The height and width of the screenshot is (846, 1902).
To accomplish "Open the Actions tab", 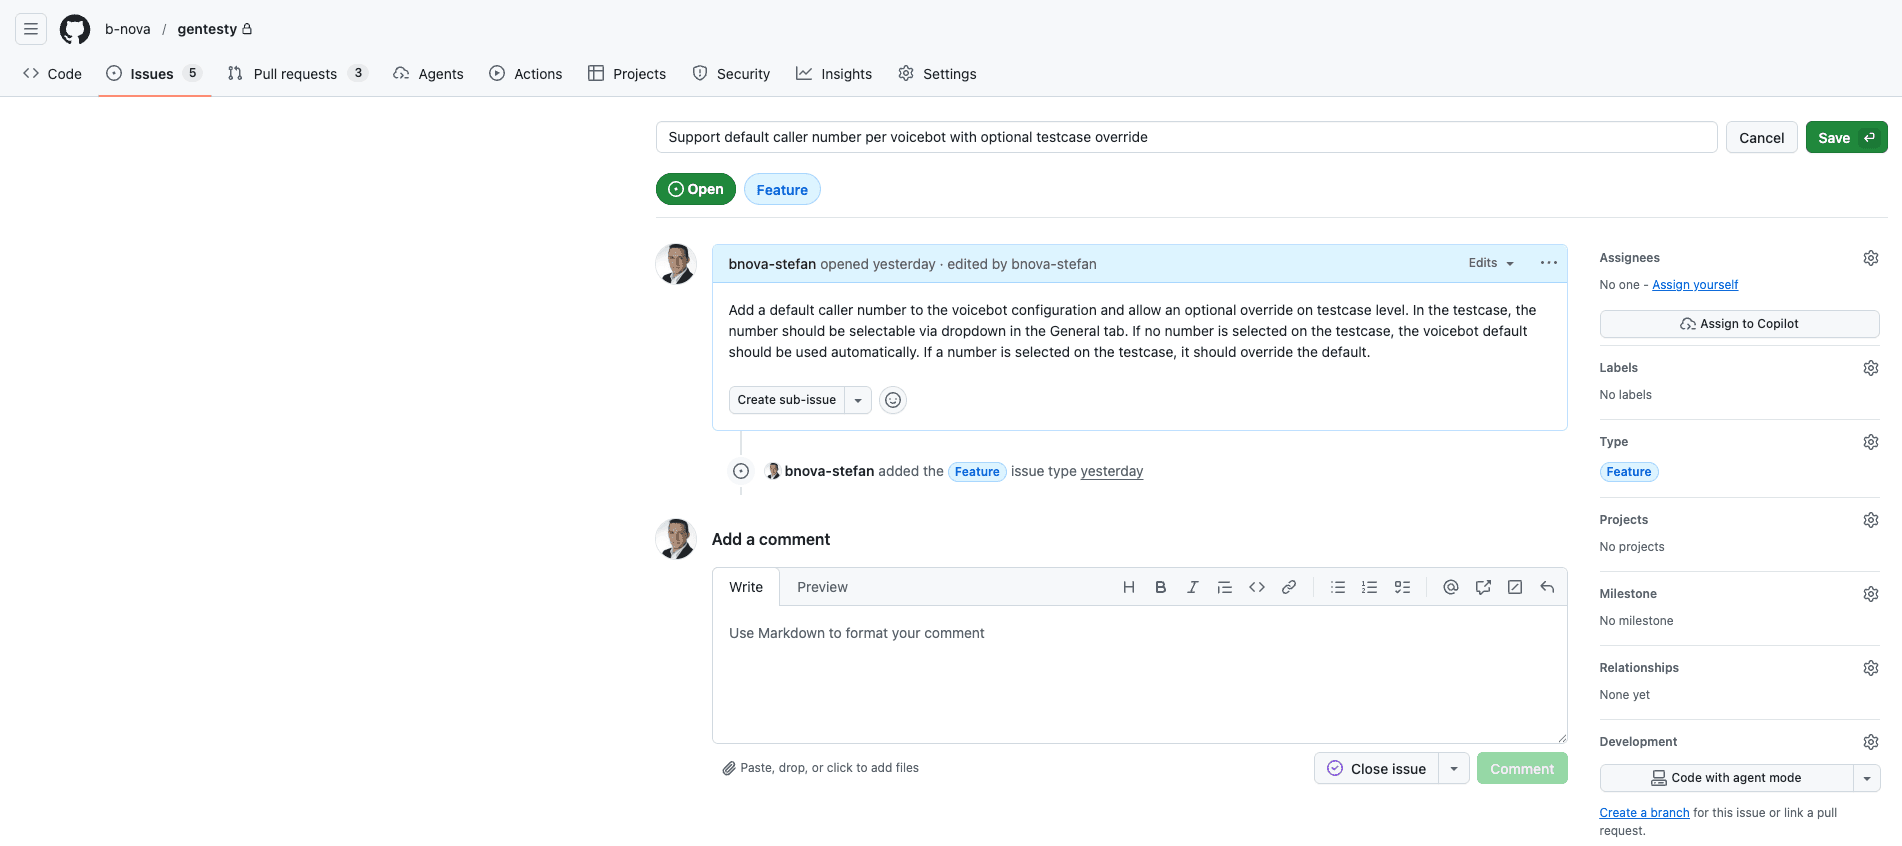I will point(526,74).
